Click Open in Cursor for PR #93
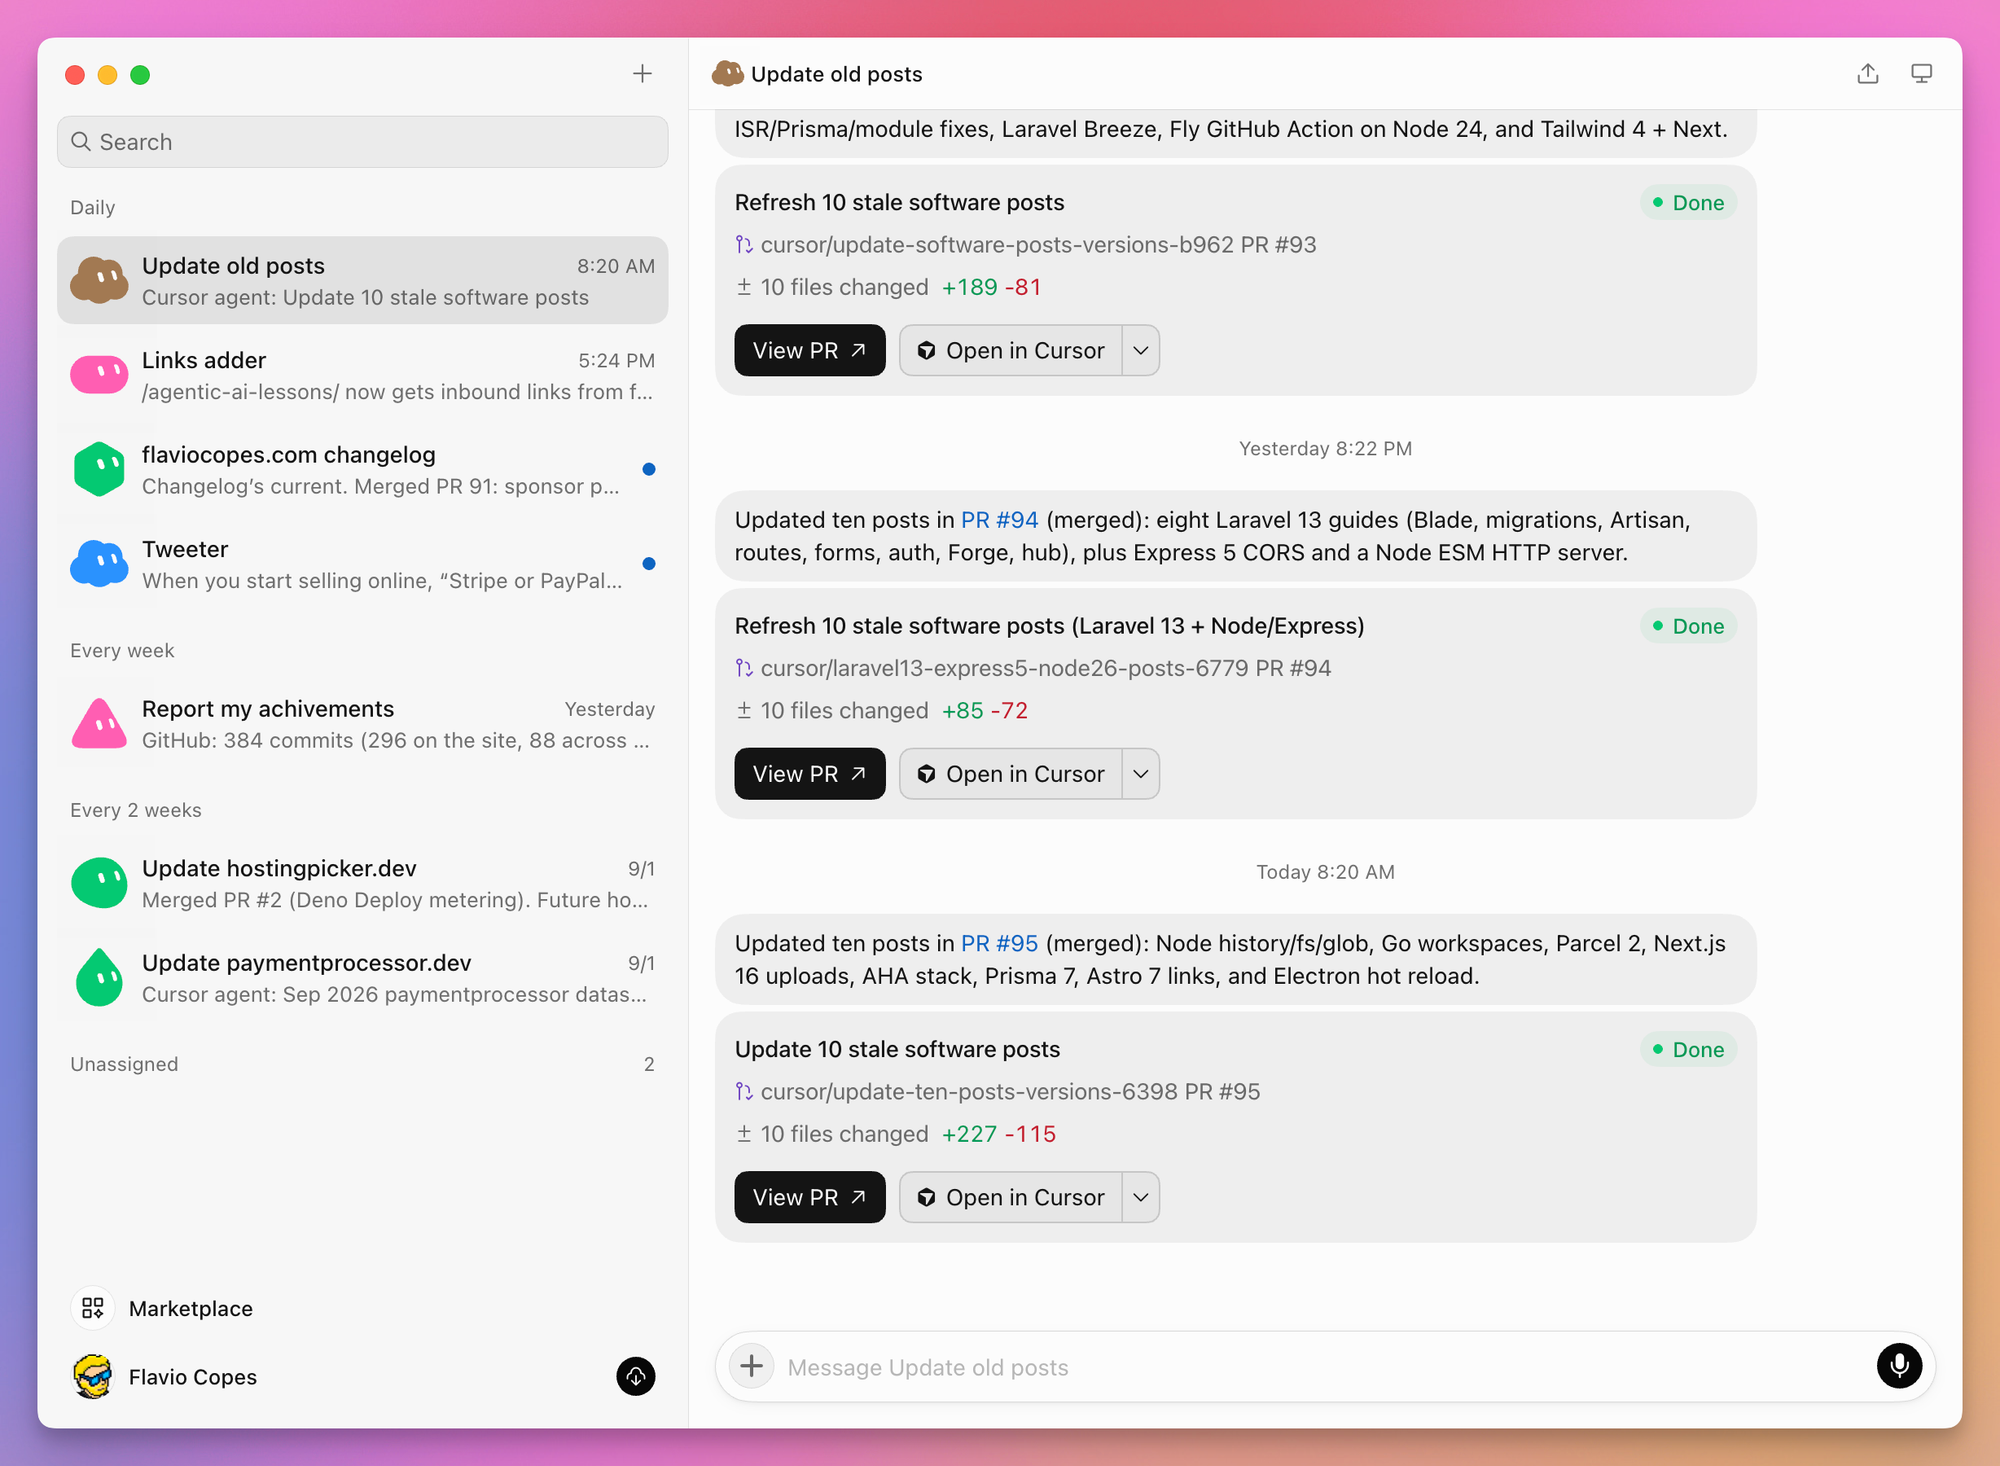 tap(1011, 350)
